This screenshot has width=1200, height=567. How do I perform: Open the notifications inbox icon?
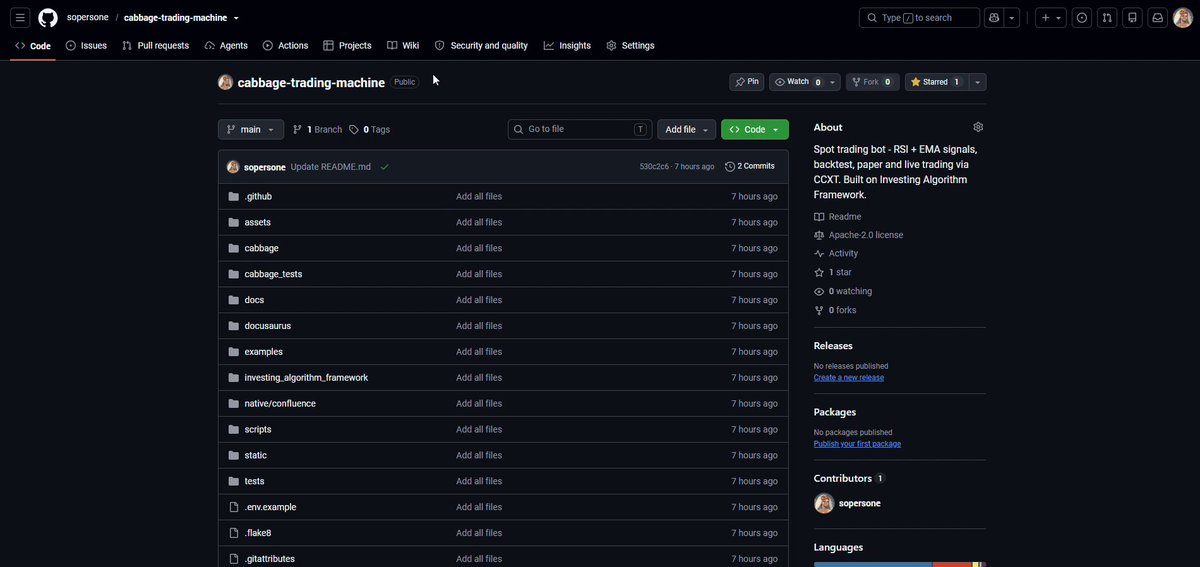click(1157, 18)
